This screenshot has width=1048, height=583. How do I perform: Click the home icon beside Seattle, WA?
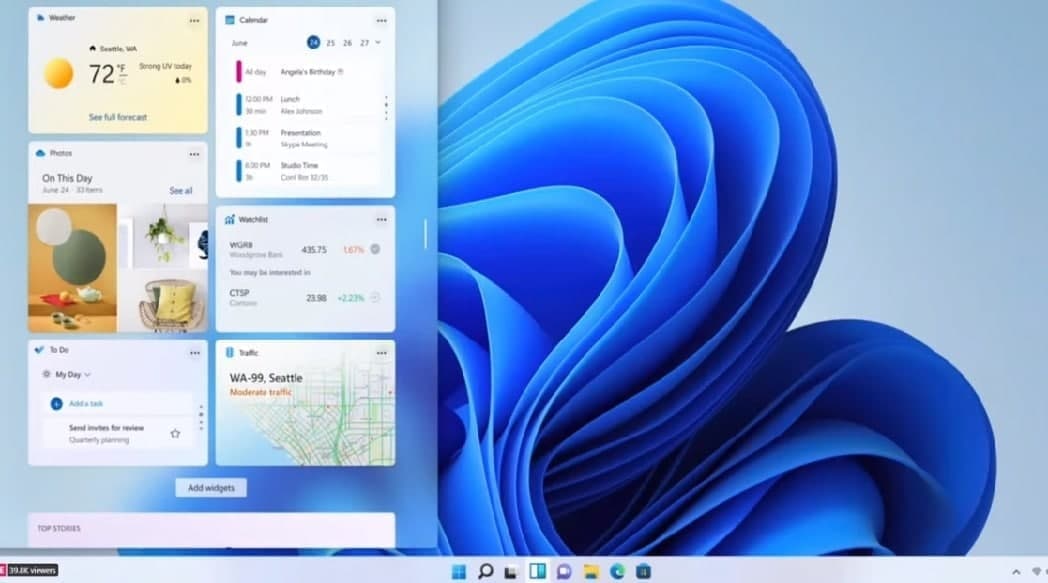pyautogui.click(x=92, y=49)
